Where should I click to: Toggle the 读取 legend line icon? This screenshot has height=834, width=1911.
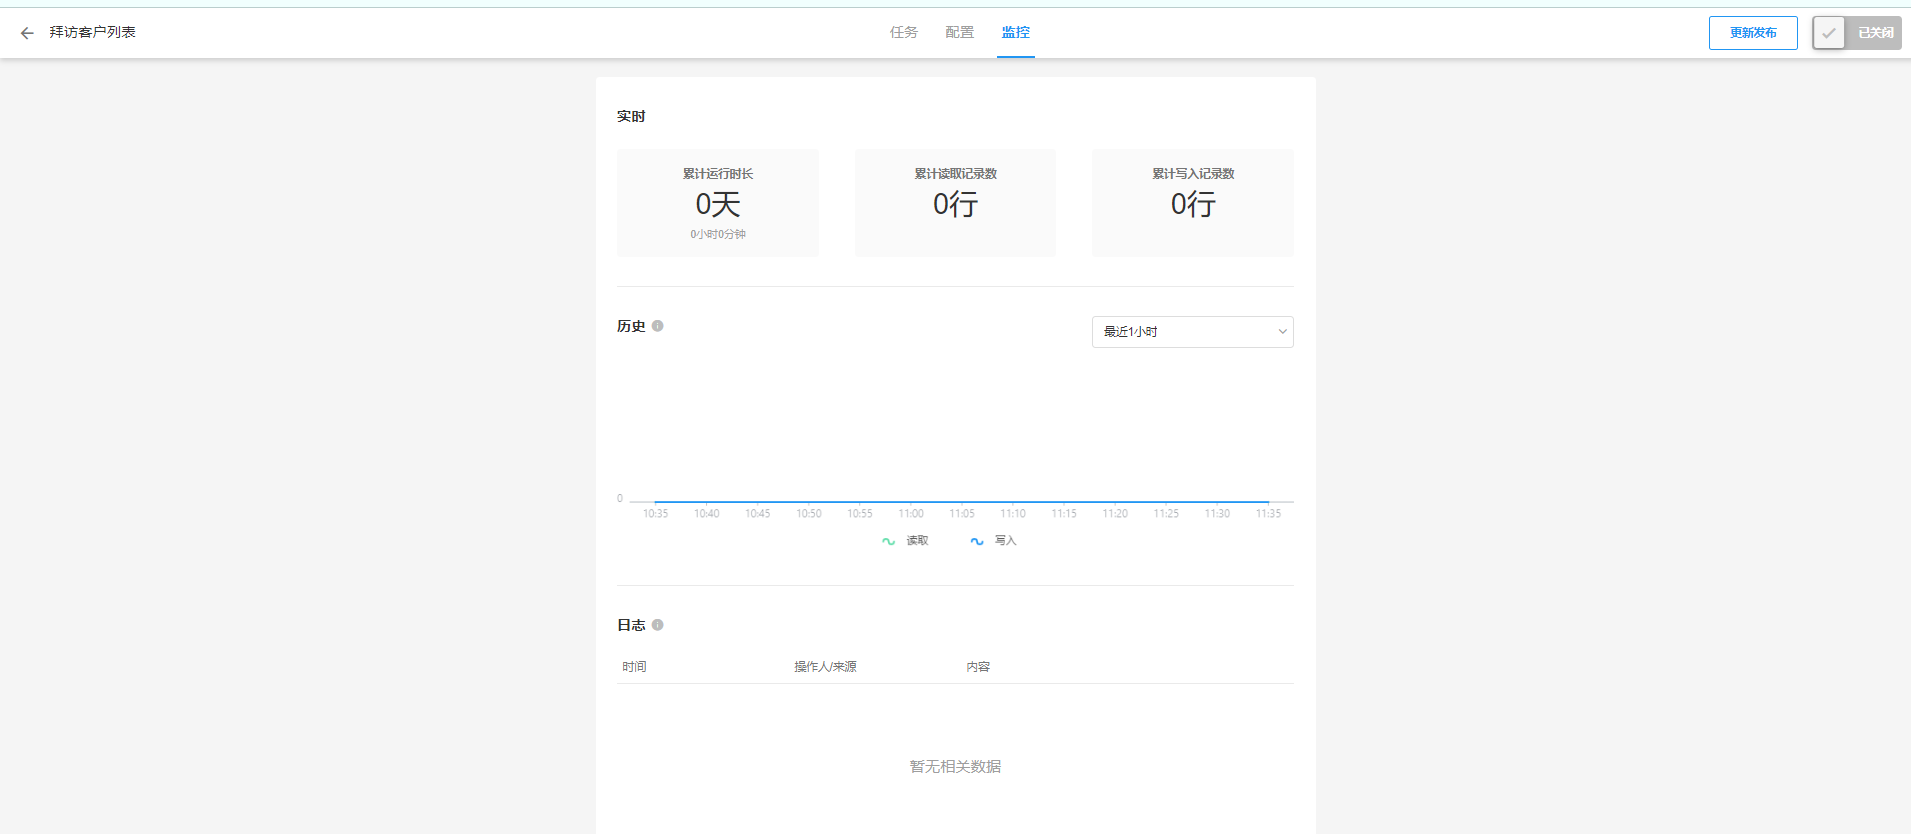(888, 541)
